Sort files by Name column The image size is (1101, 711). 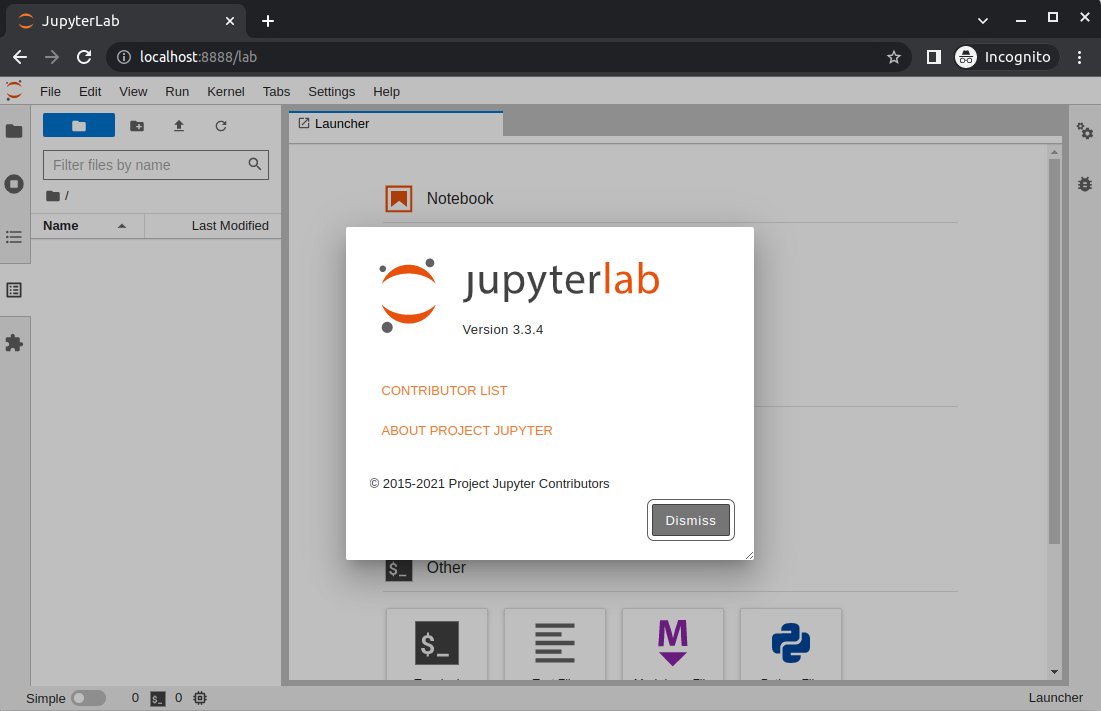pyautogui.click(x=88, y=226)
